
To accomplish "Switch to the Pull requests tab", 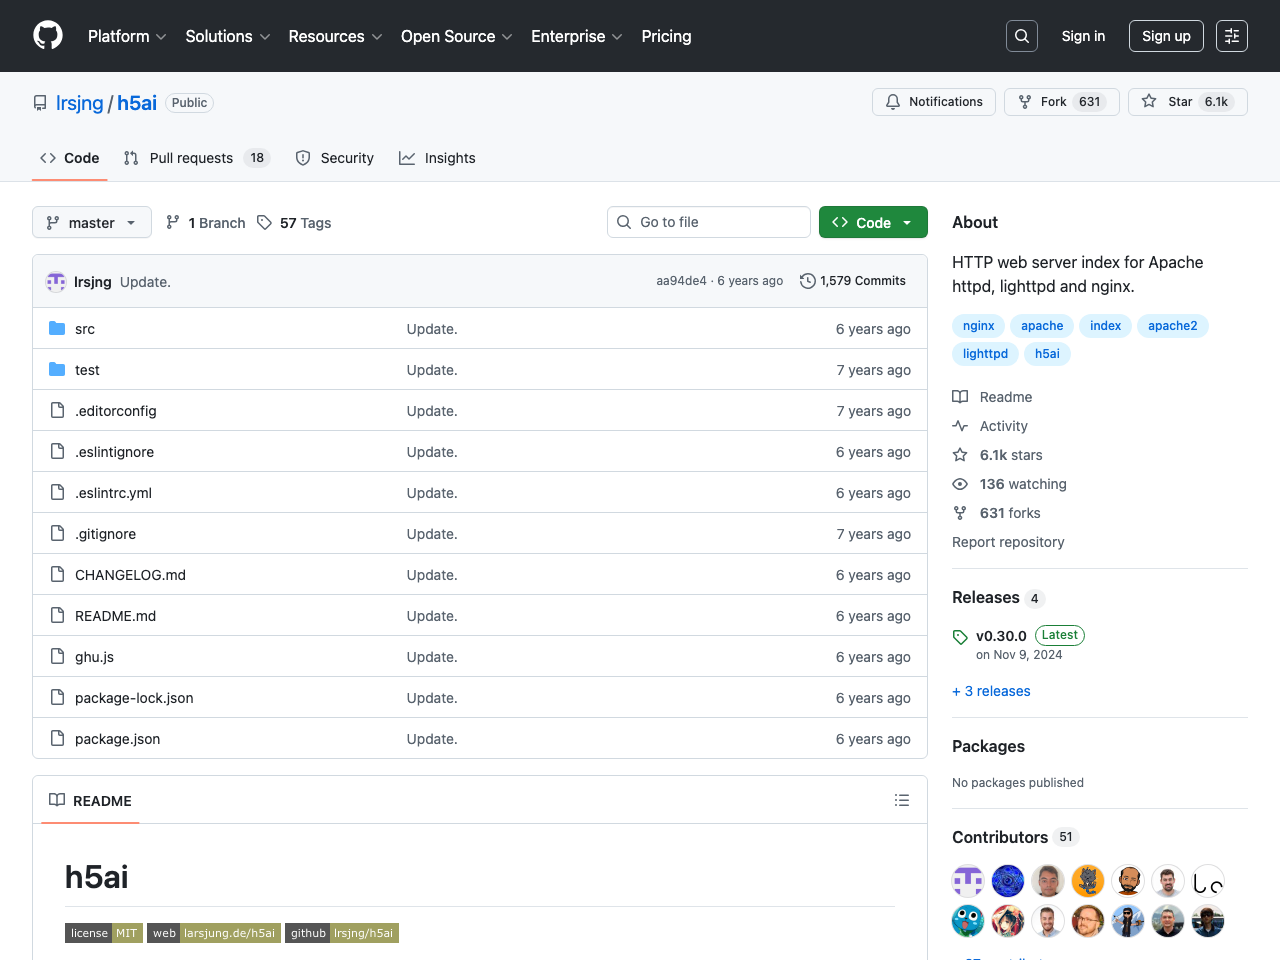I will coord(191,158).
